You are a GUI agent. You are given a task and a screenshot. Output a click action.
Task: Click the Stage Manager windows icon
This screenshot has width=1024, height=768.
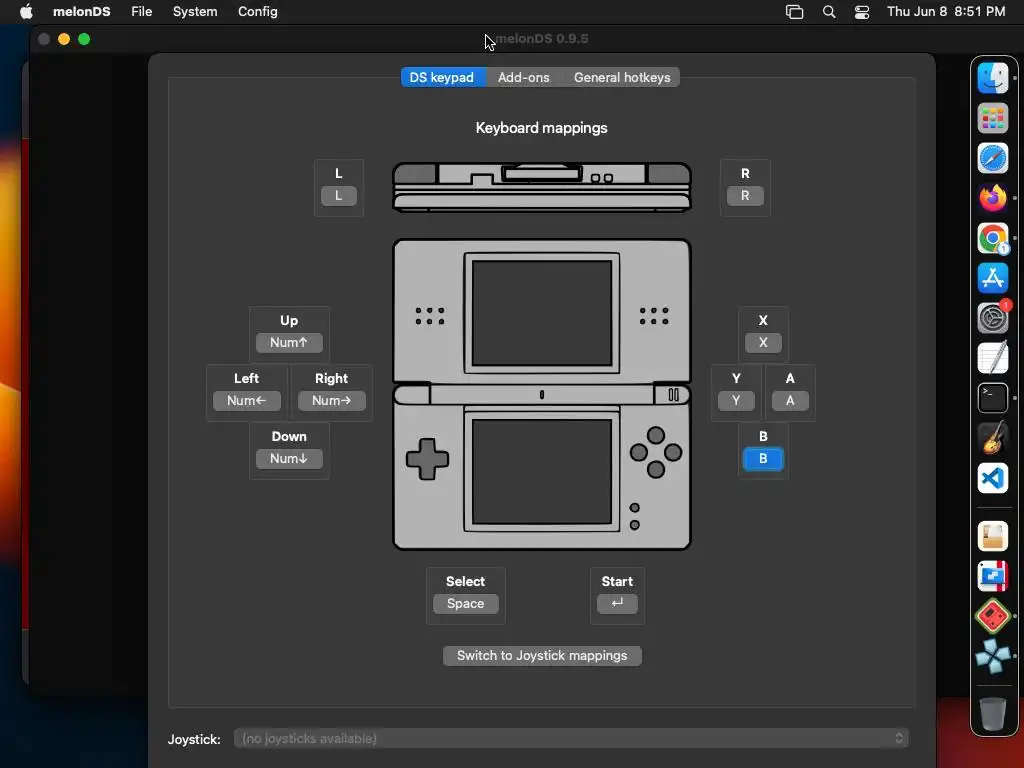[794, 12]
